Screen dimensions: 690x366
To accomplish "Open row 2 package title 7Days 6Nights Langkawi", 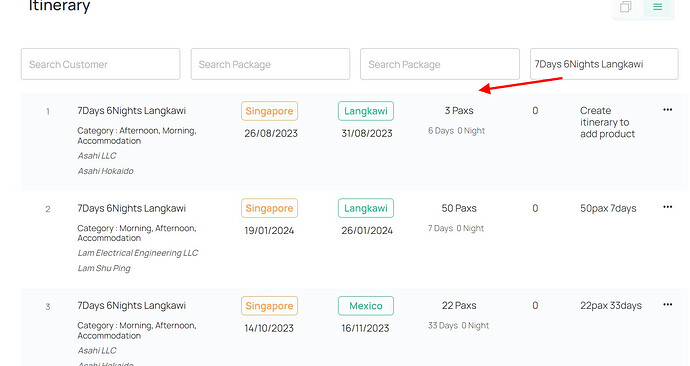I will click(132, 208).
